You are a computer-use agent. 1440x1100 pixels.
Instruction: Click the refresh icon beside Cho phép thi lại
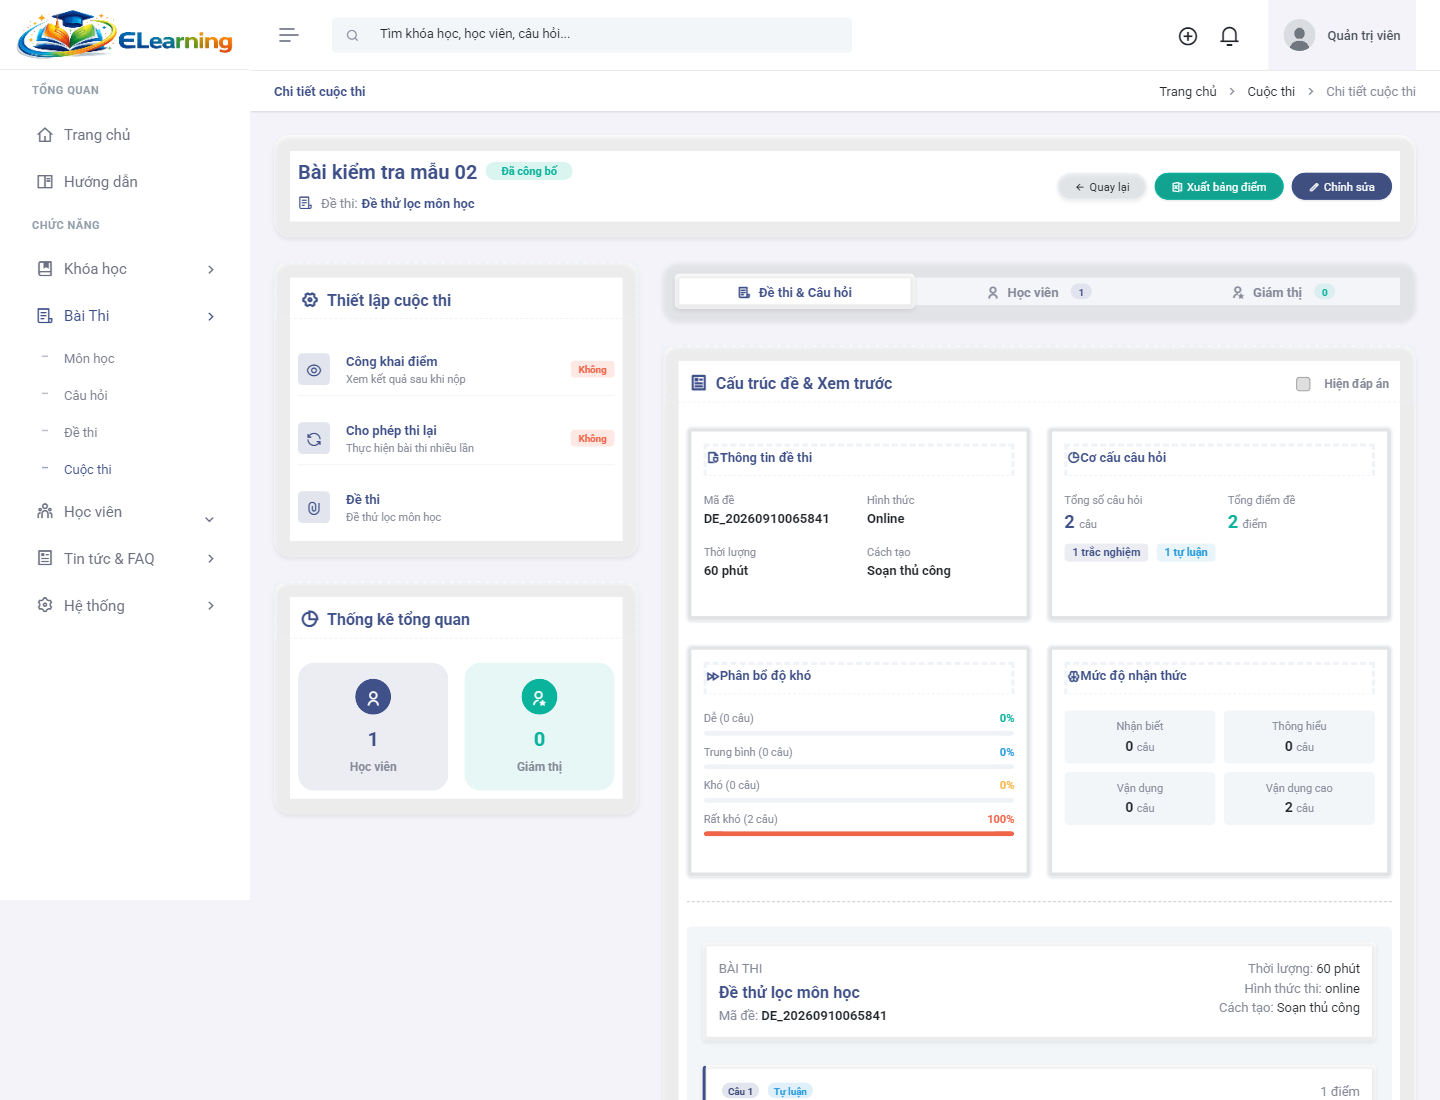[x=314, y=439]
